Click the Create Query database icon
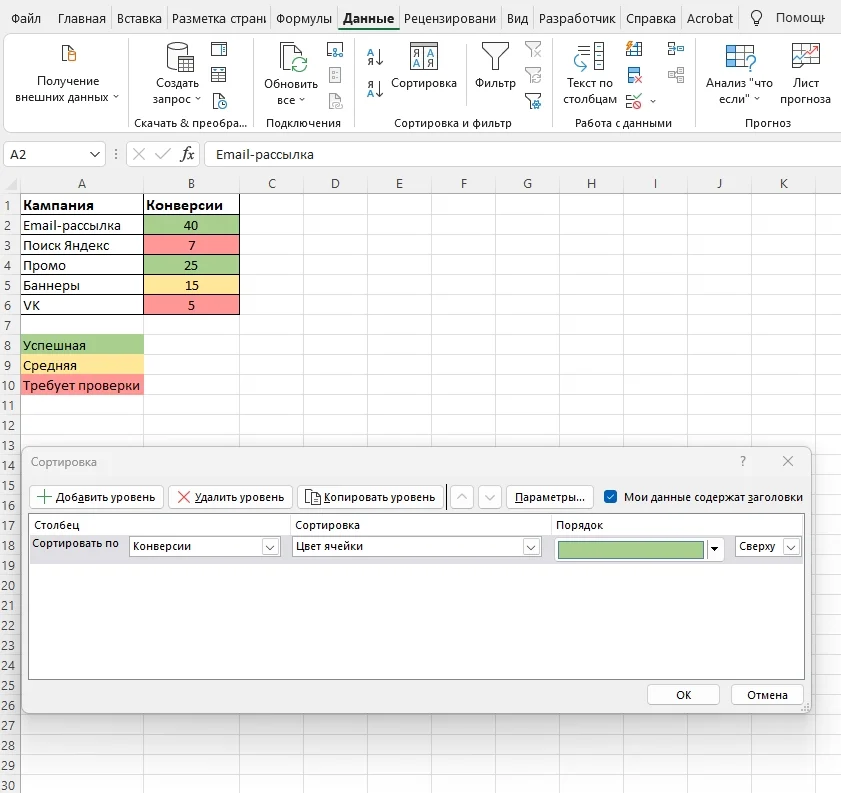841x793 pixels. (x=179, y=58)
